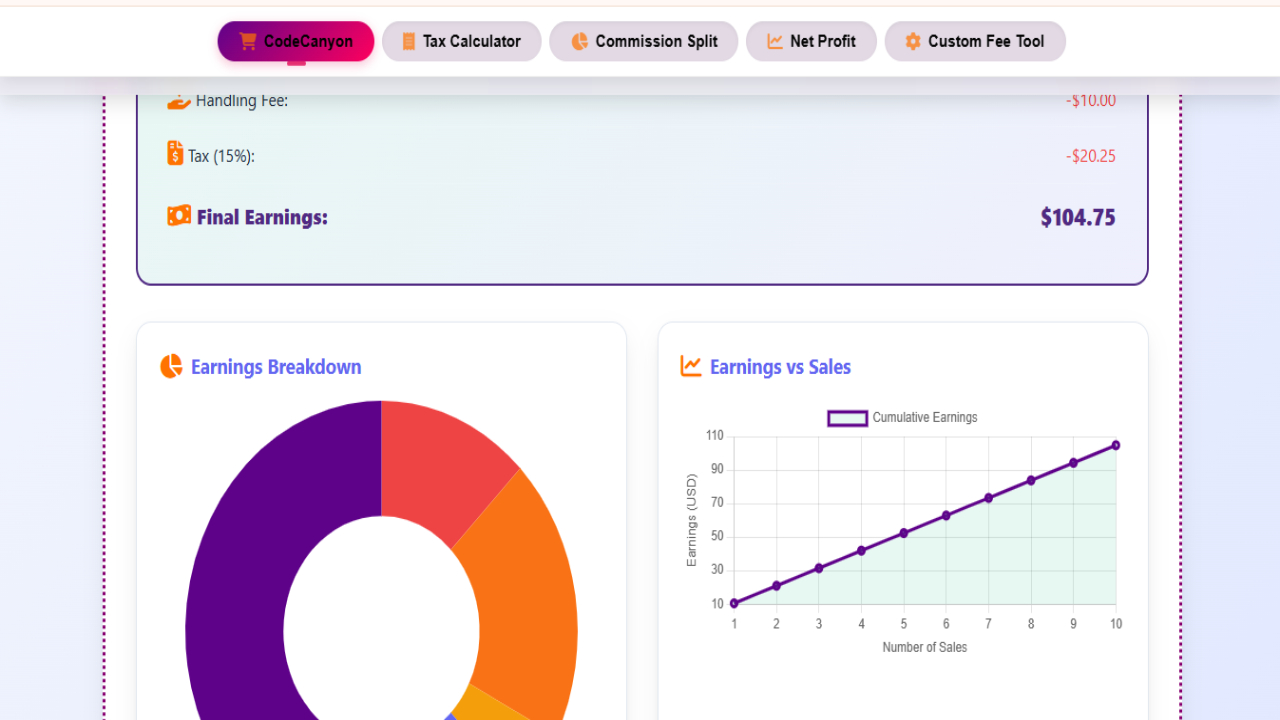
Task: Click the "50" y-axis tick label
Action: [x=717, y=537]
